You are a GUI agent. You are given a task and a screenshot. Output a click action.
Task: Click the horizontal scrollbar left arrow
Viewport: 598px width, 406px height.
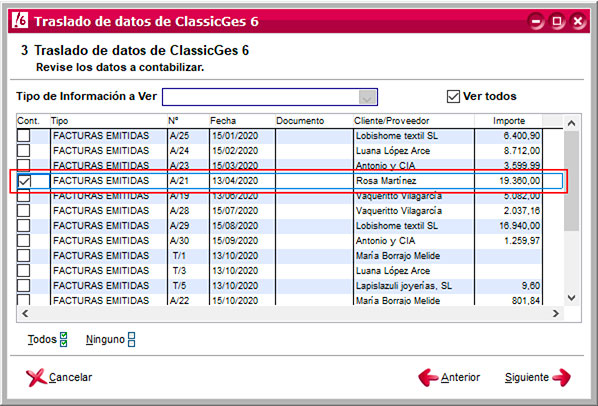point(25,313)
